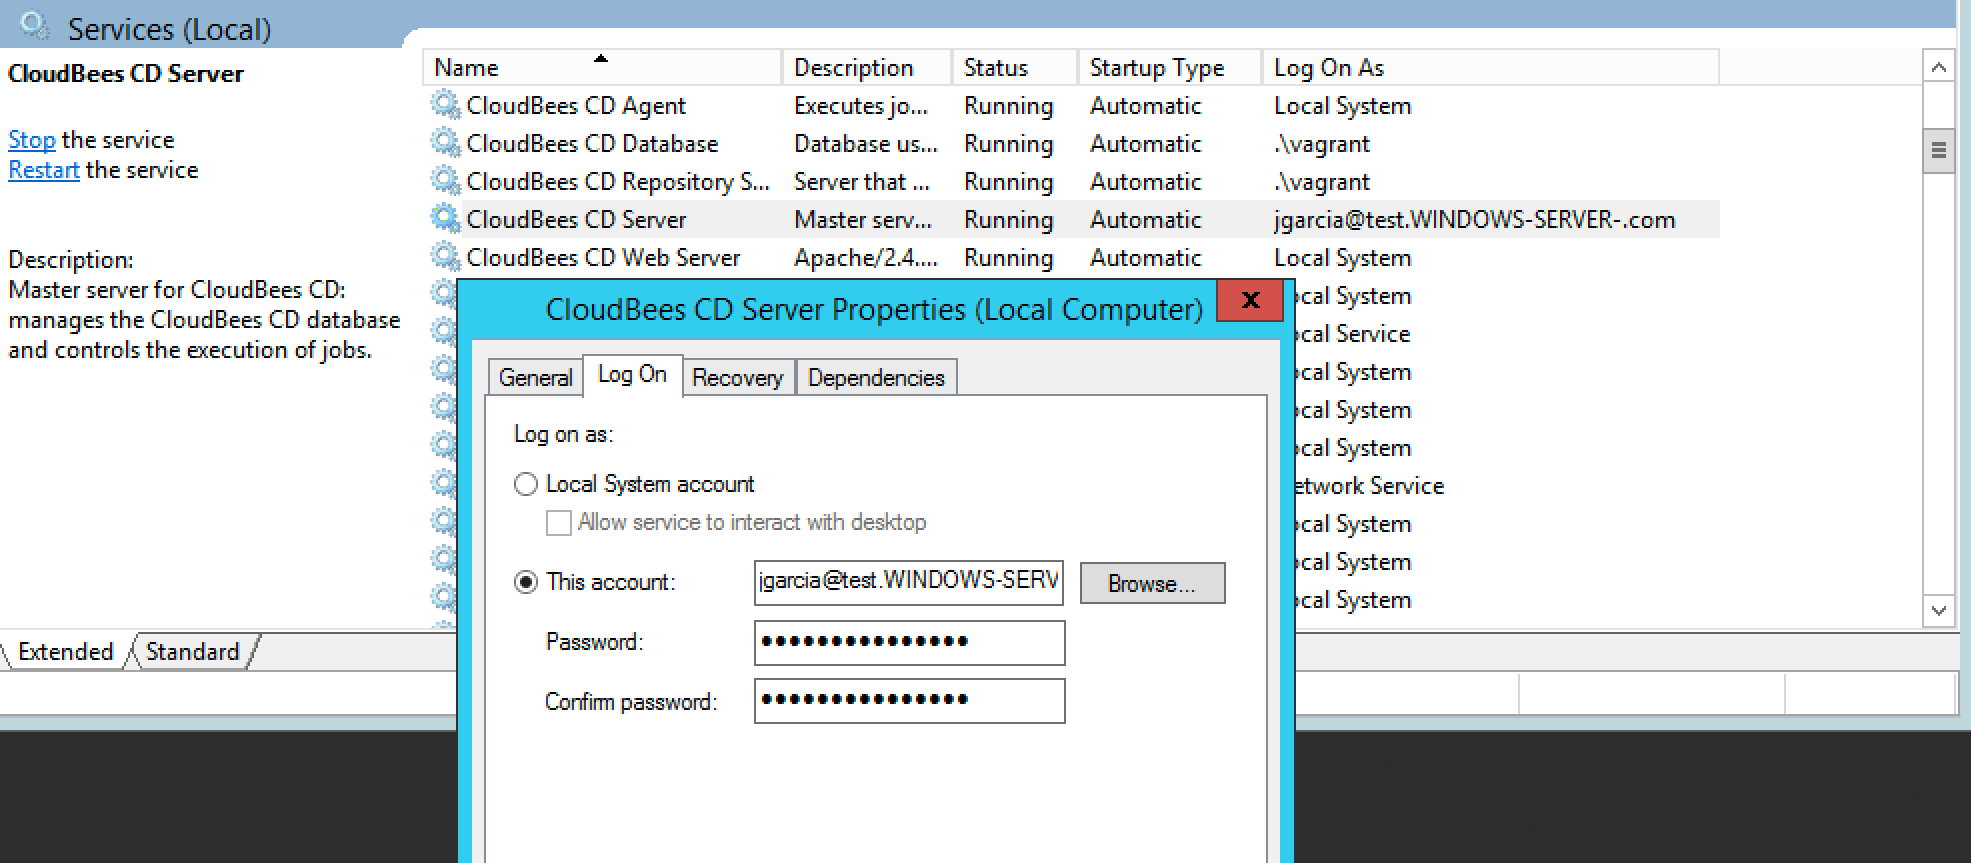Screen dimensions: 1971x863
Task: Select the This account radio button
Action: tap(526, 582)
